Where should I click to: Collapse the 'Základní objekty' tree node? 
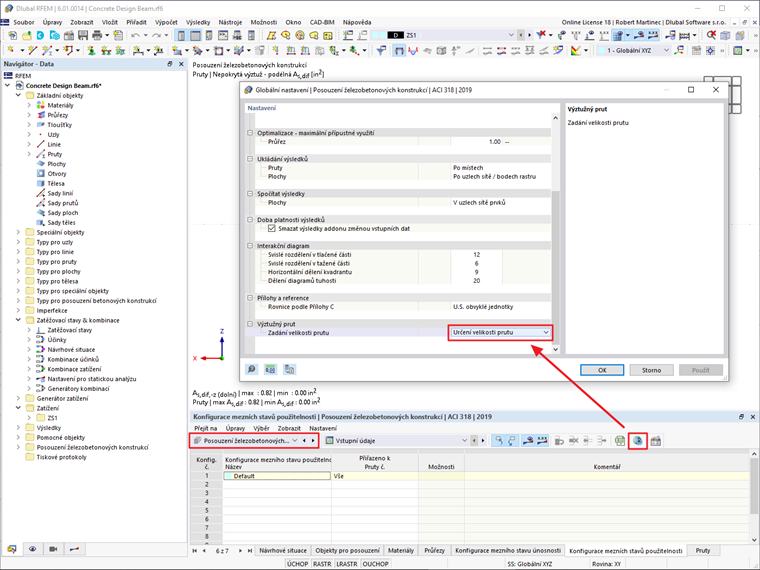tap(18, 95)
